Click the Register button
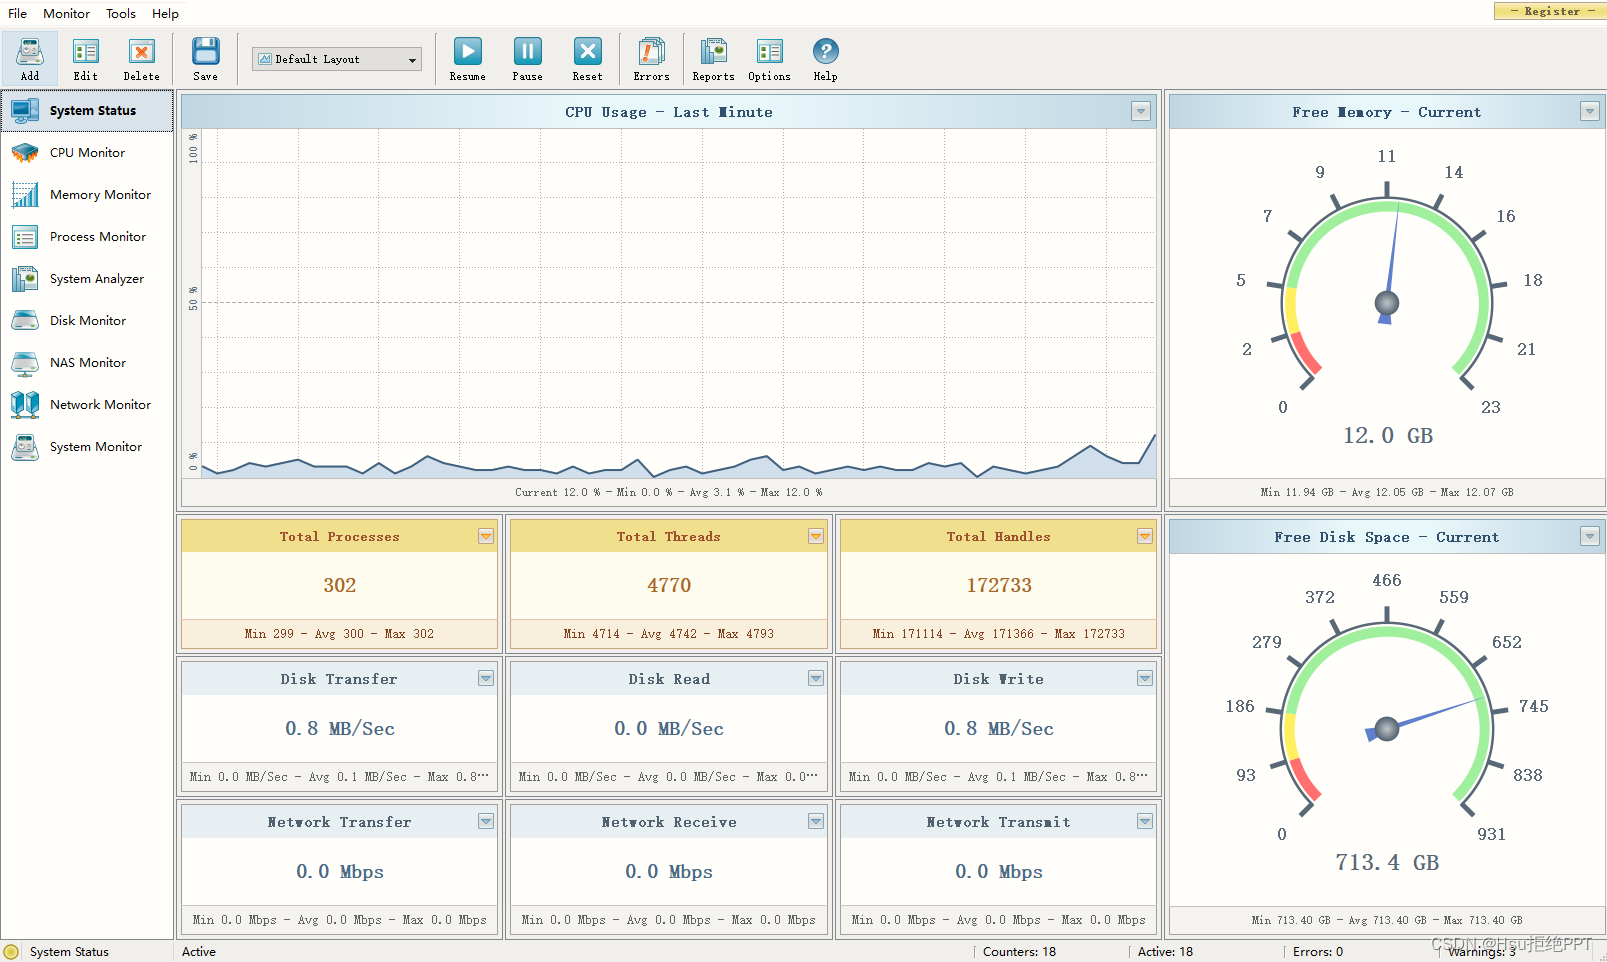Image resolution: width=1607 pixels, height=962 pixels. [1551, 11]
